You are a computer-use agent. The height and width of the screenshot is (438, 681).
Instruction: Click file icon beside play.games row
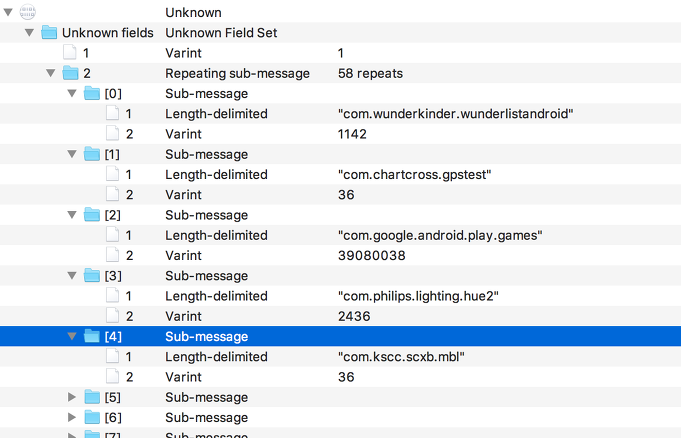click(x=112, y=235)
